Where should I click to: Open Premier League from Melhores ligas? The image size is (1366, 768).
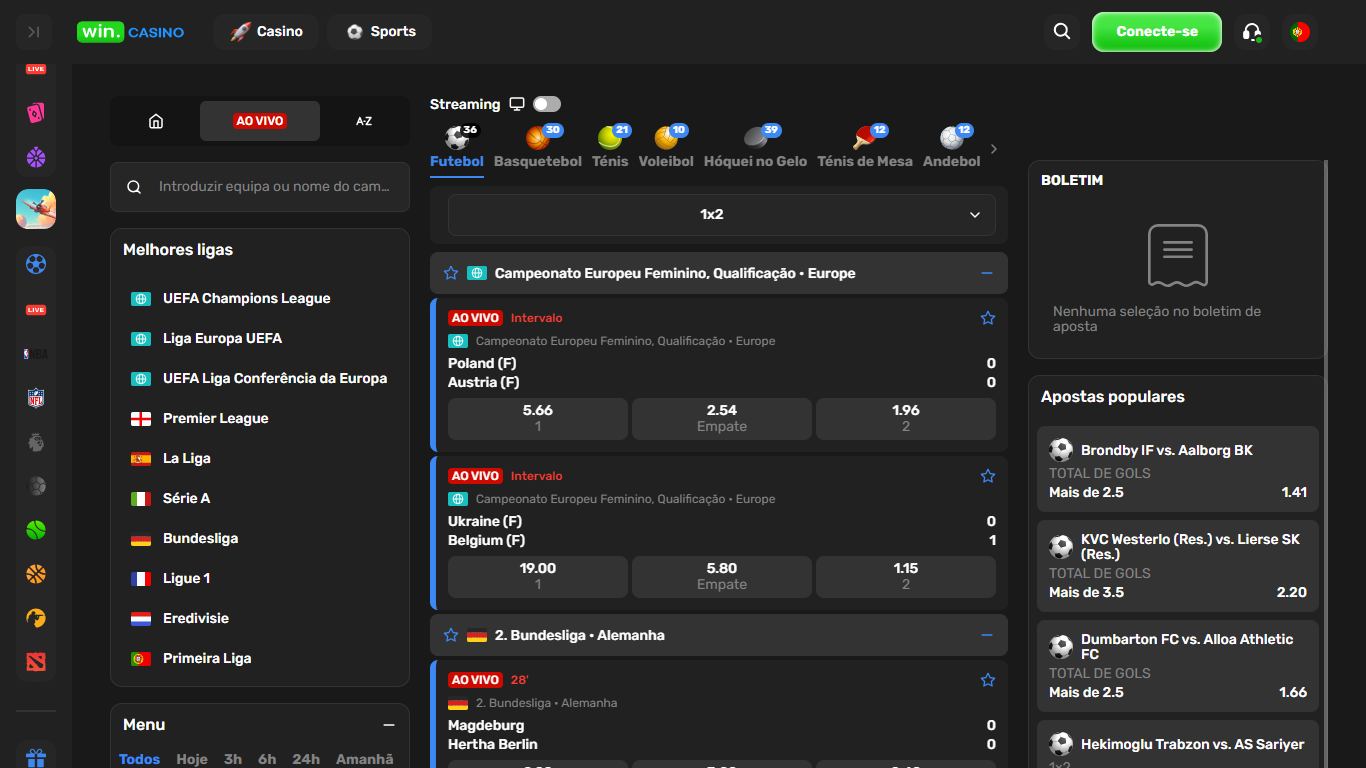tap(215, 418)
